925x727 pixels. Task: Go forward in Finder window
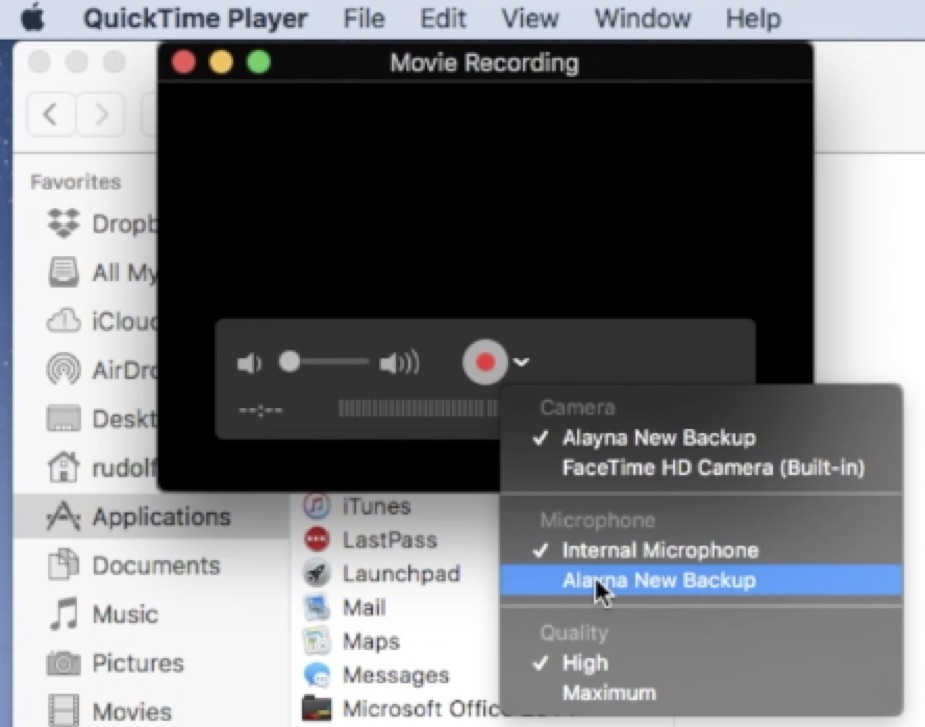101,114
